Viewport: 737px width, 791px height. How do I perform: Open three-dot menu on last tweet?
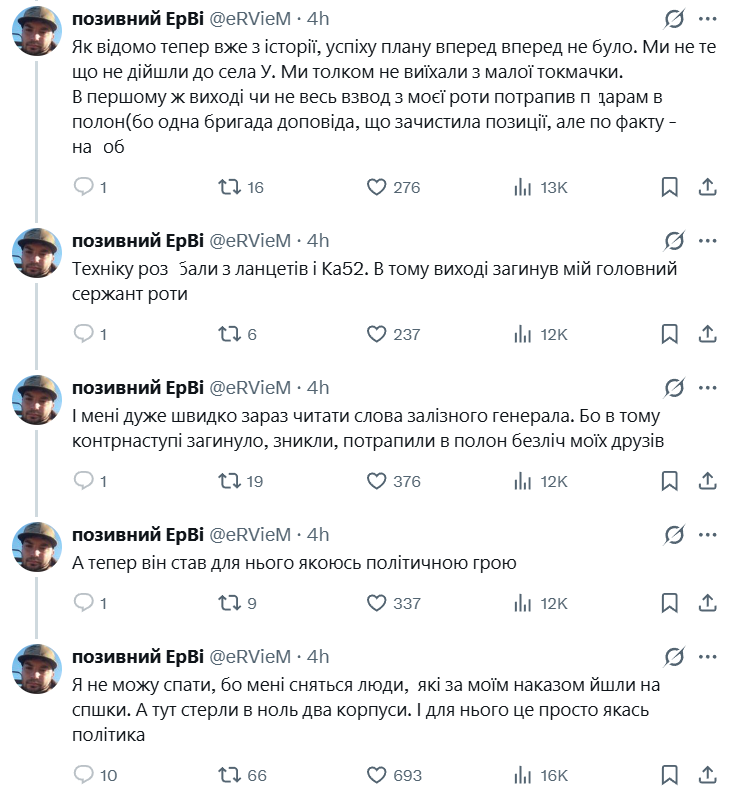coord(708,656)
